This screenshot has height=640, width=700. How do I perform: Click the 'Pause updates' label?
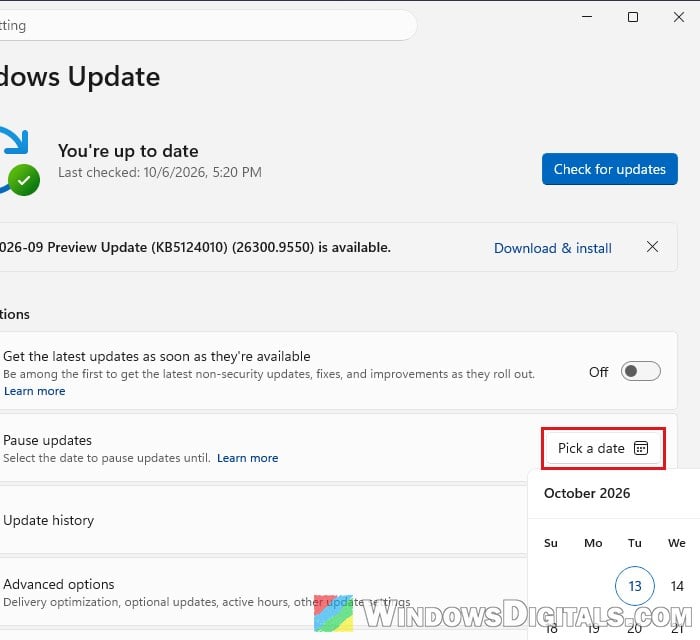click(47, 441)
